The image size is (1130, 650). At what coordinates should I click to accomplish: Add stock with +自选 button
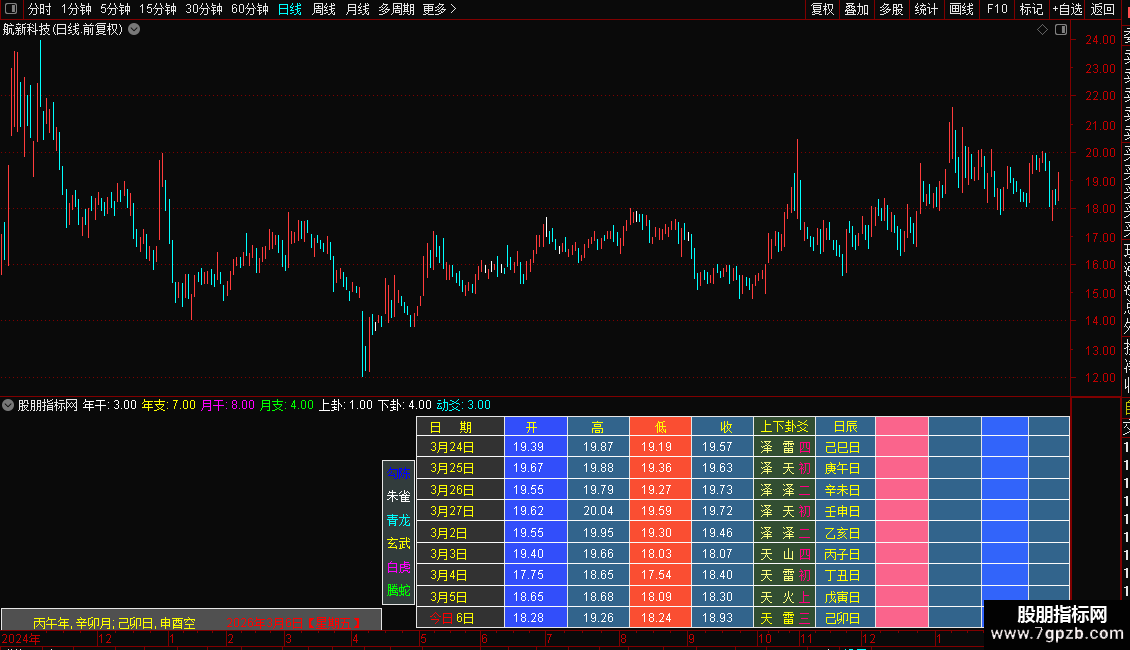pos(1067,9)
